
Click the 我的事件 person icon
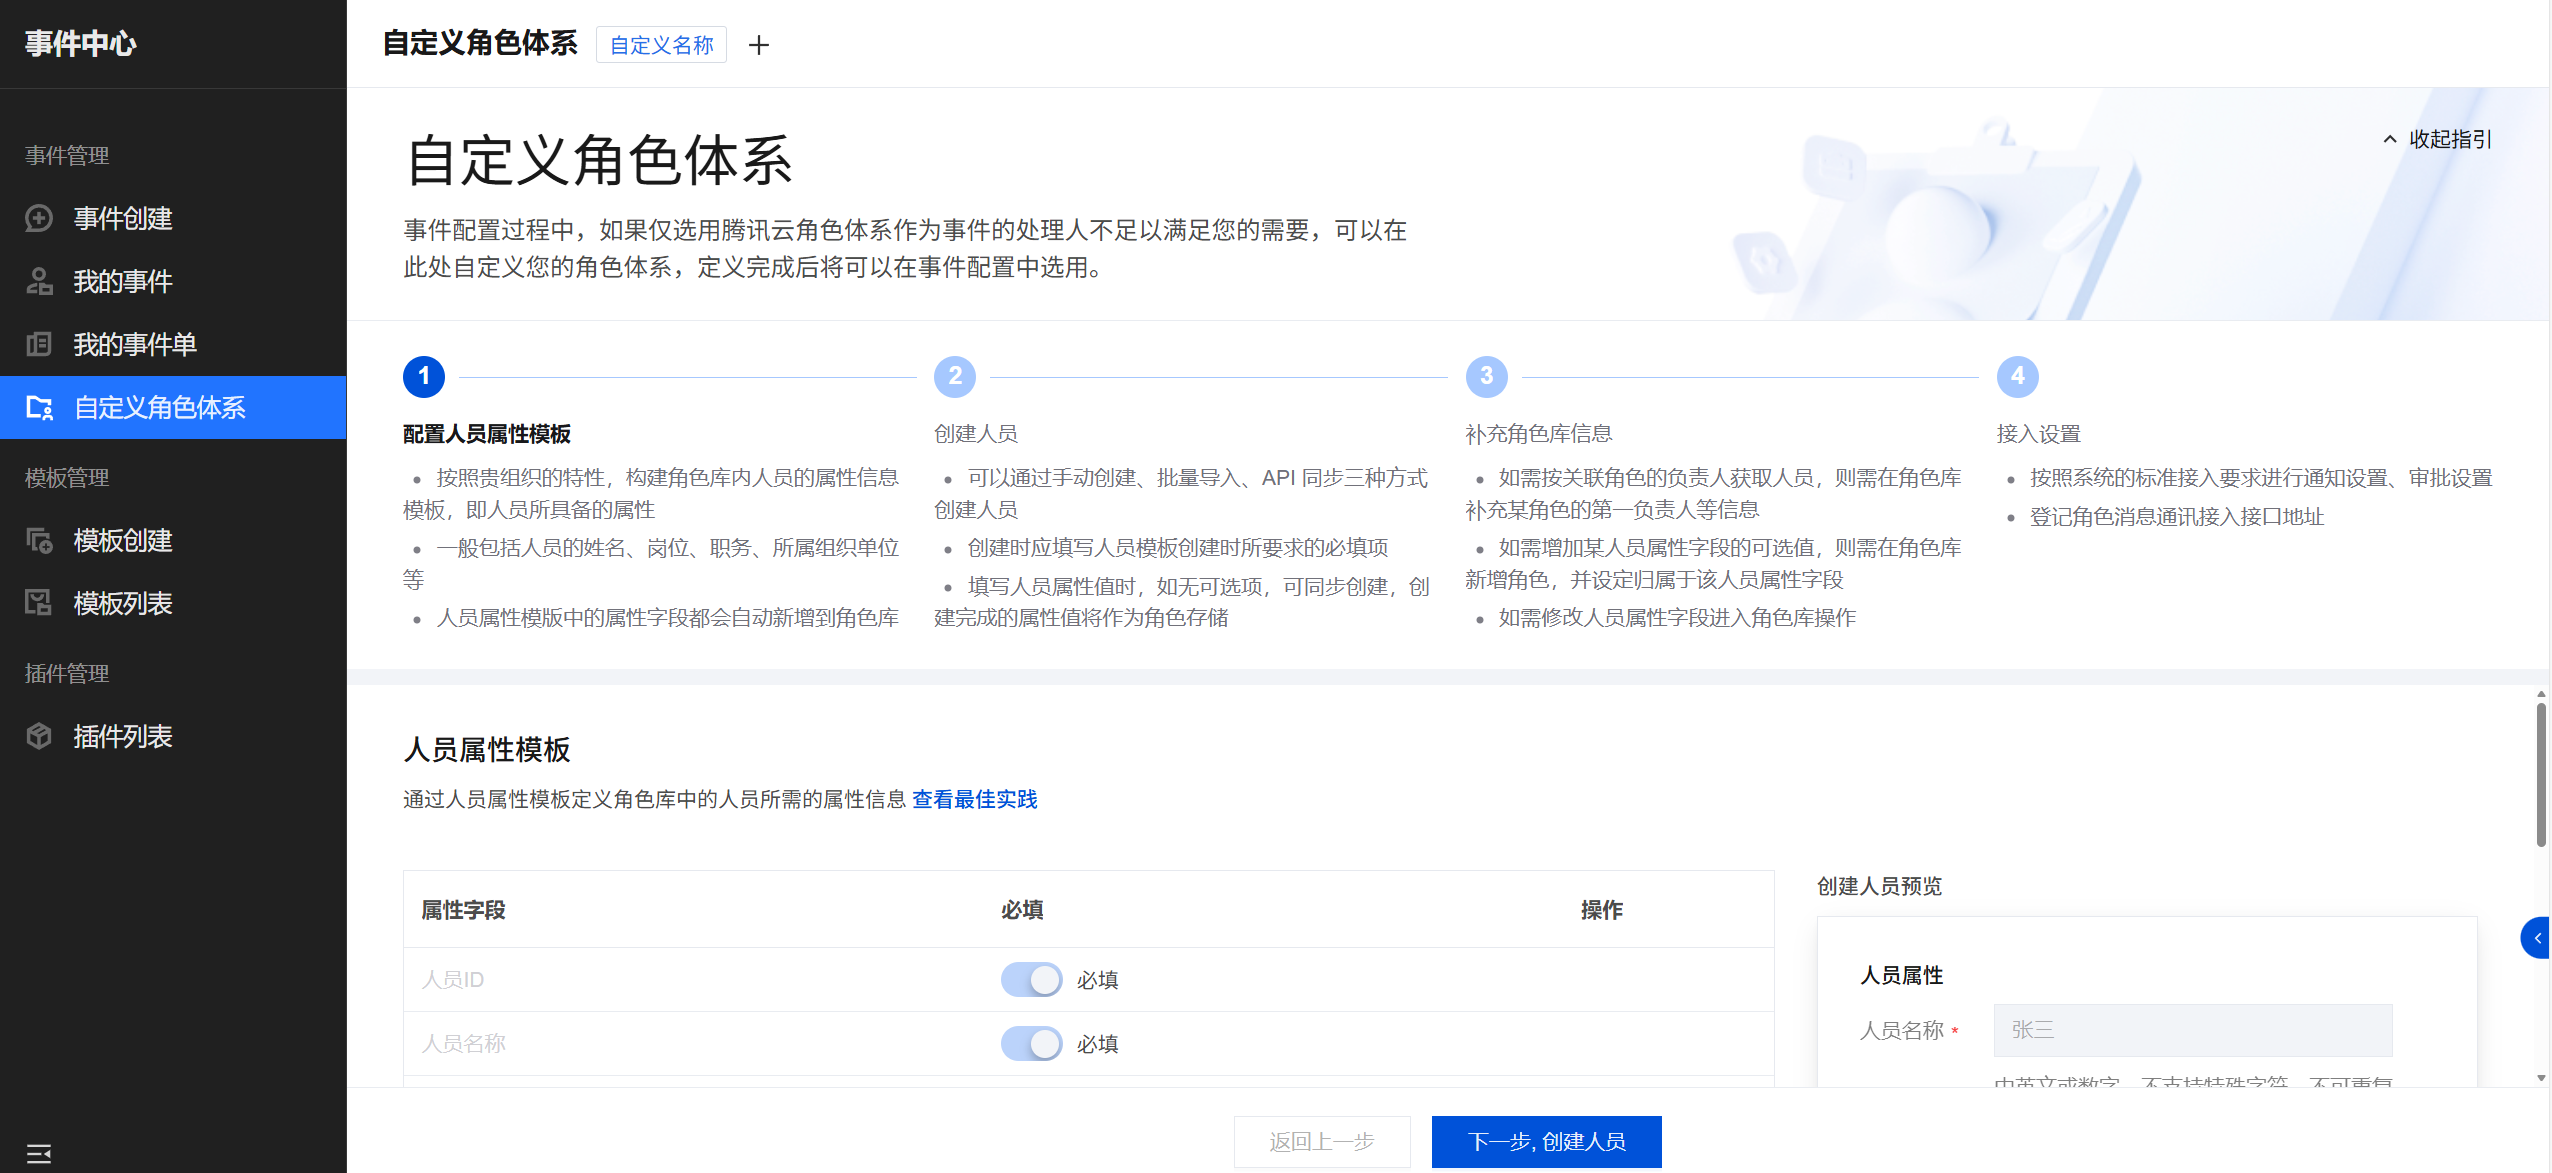coord(39,281)
